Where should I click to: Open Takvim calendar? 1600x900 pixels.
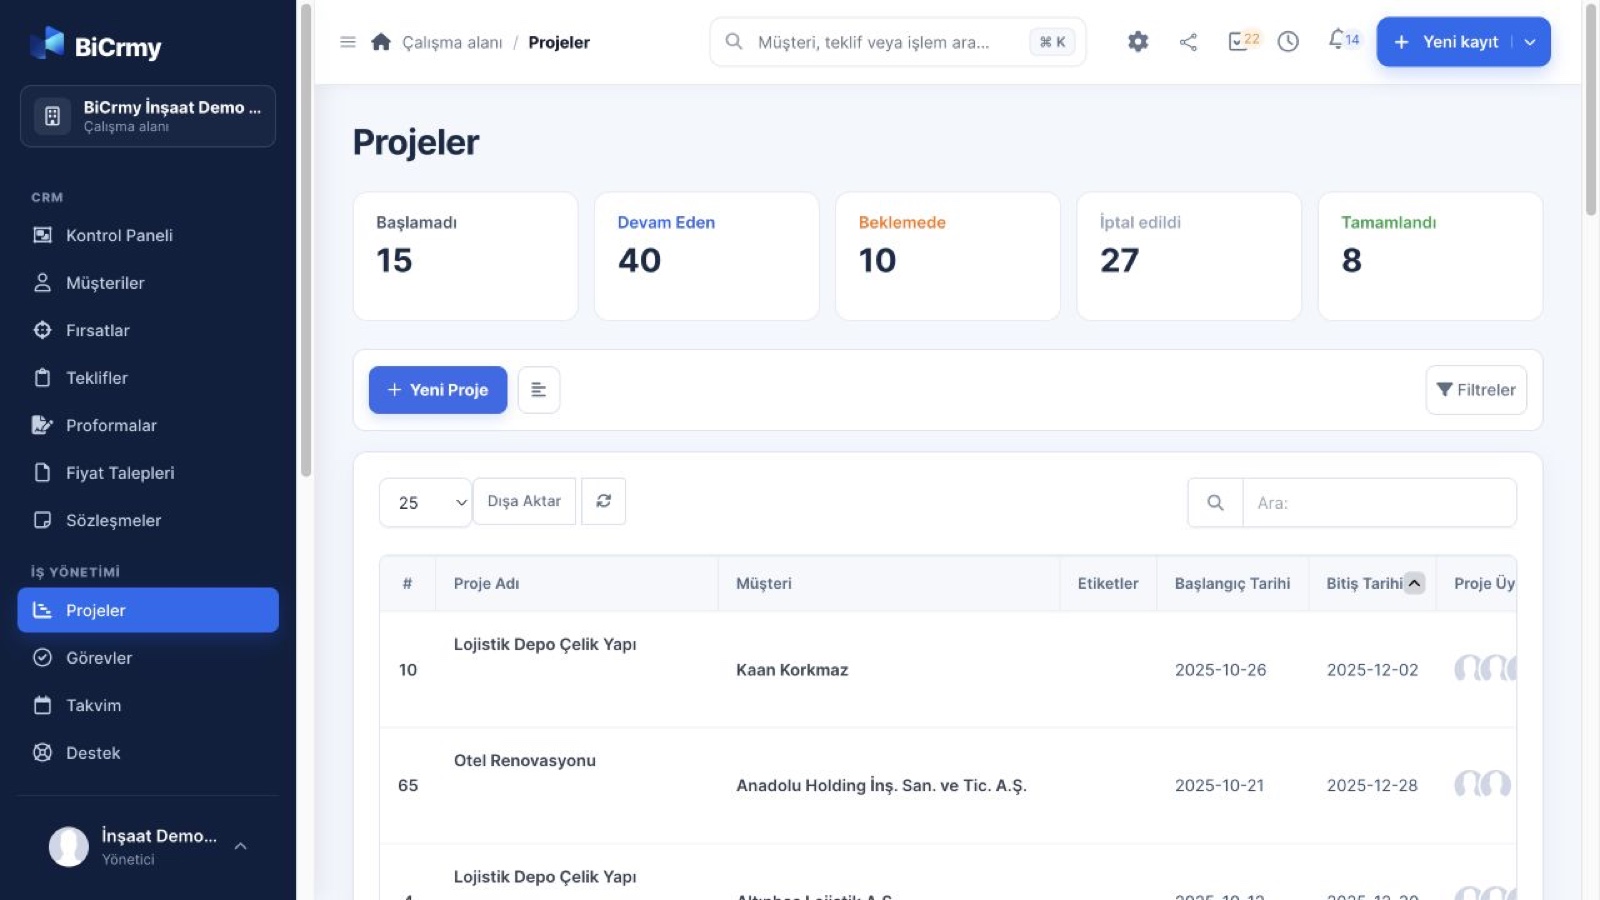tap(148, 705)
